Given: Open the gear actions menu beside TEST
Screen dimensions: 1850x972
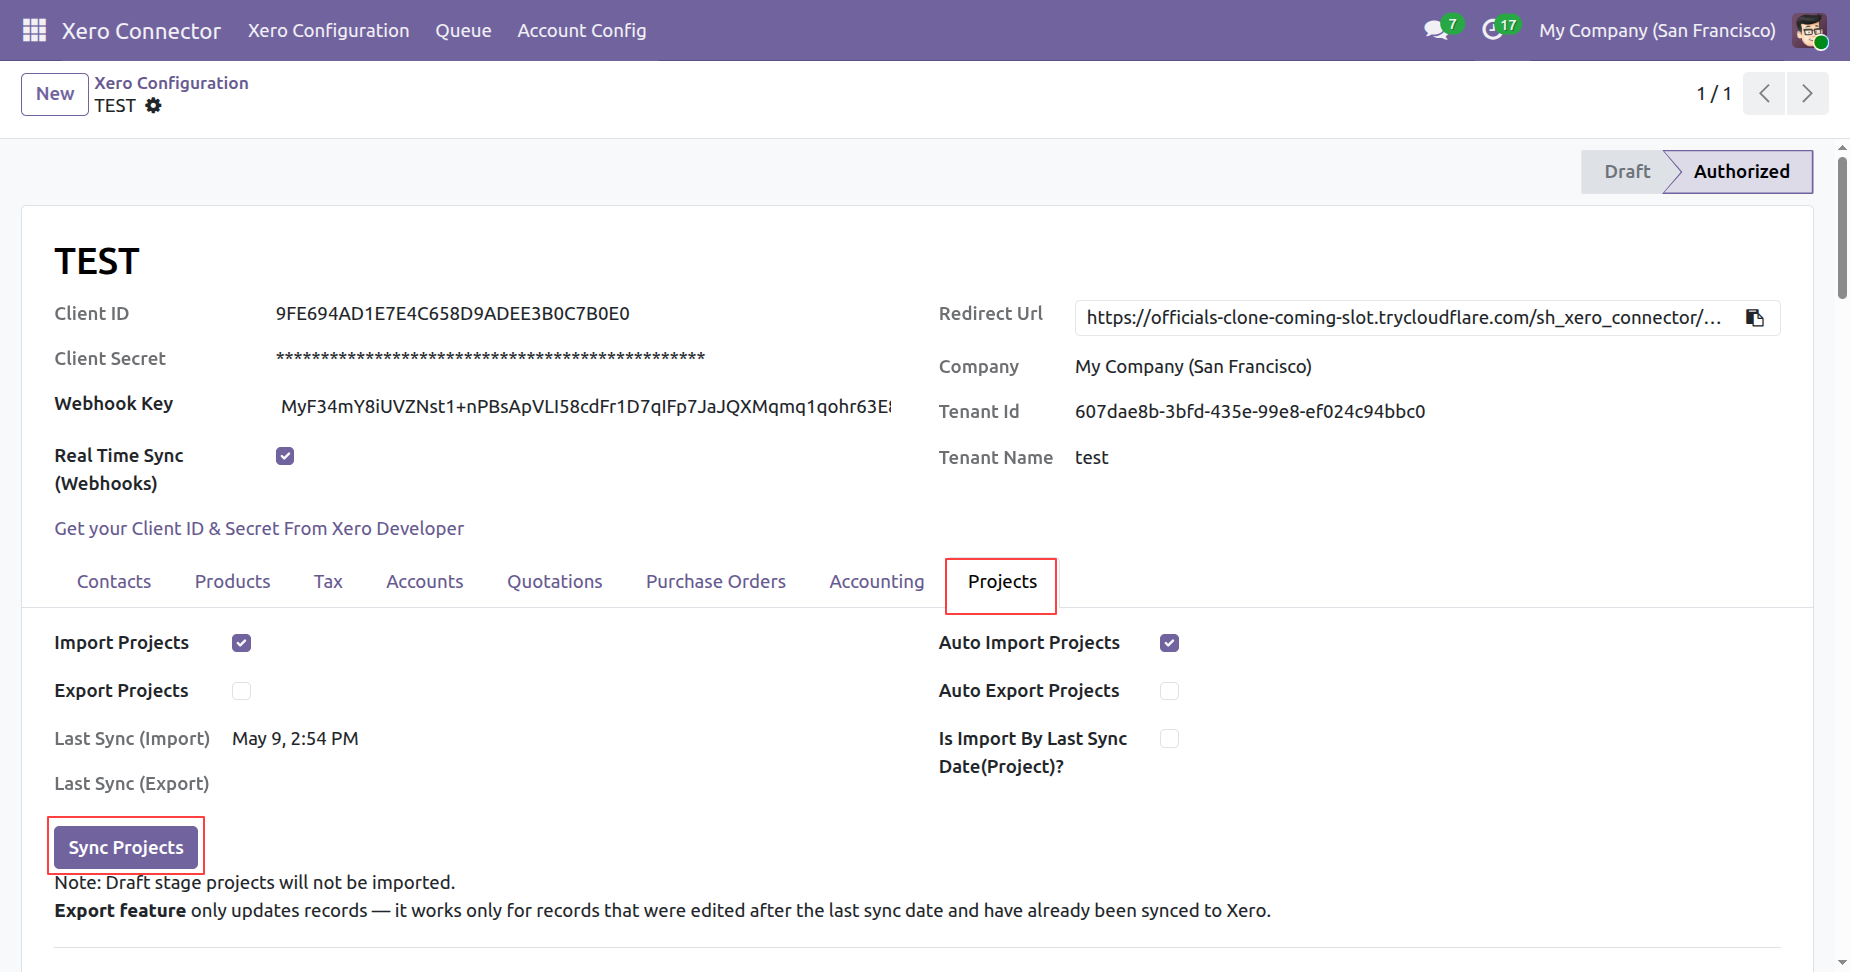Looking at the screenshot, I should click(x=153, y=105).
